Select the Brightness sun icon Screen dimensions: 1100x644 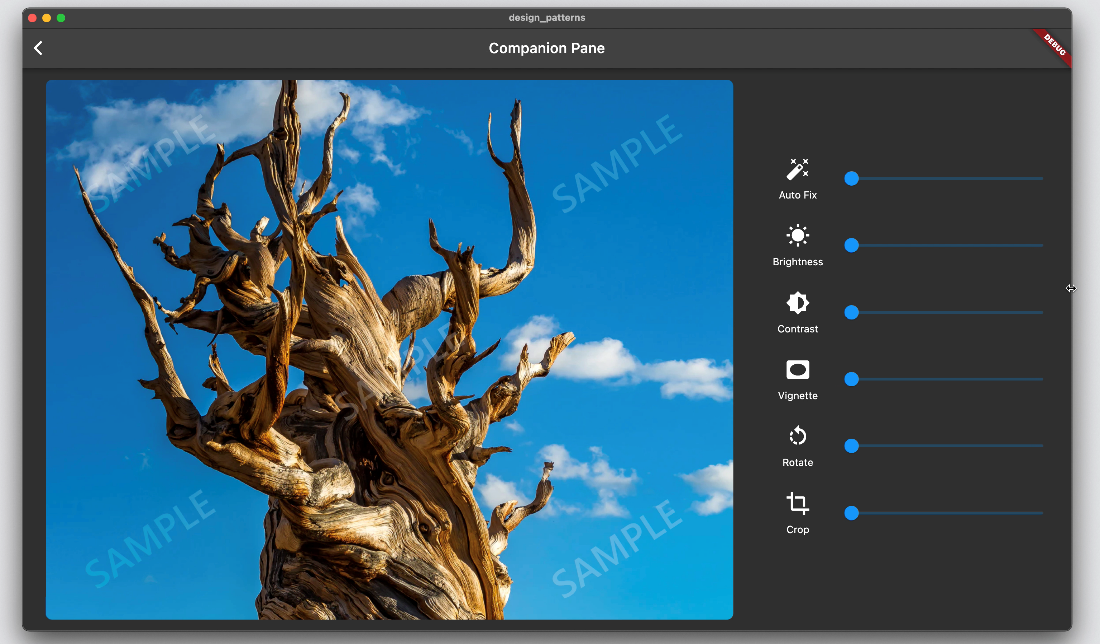797,236
